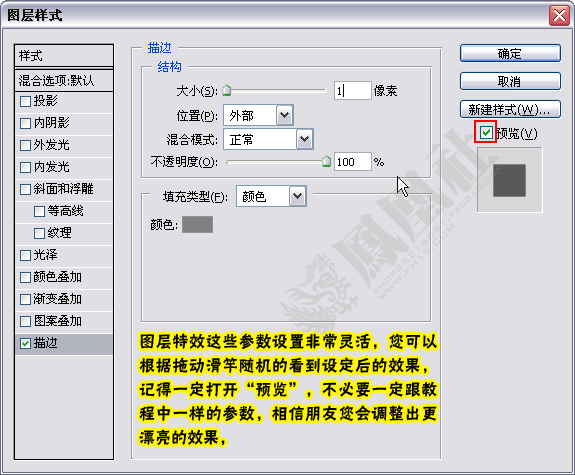Viewport: 575px width, 475px height.
Task: Uncheck the 描边 stroke effect
Action: tap(25, 343)
